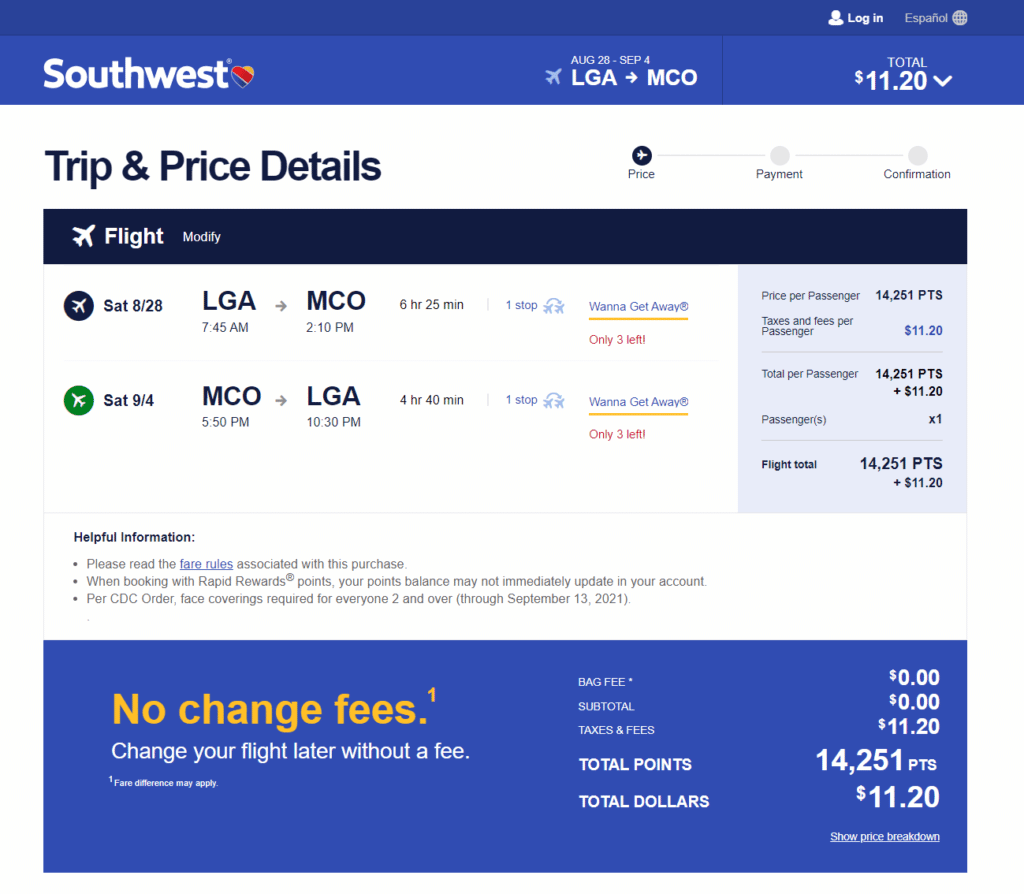Click Wanna Get Away for the 8/28 flight
The image size is (1024, 894).
(638, 306)
